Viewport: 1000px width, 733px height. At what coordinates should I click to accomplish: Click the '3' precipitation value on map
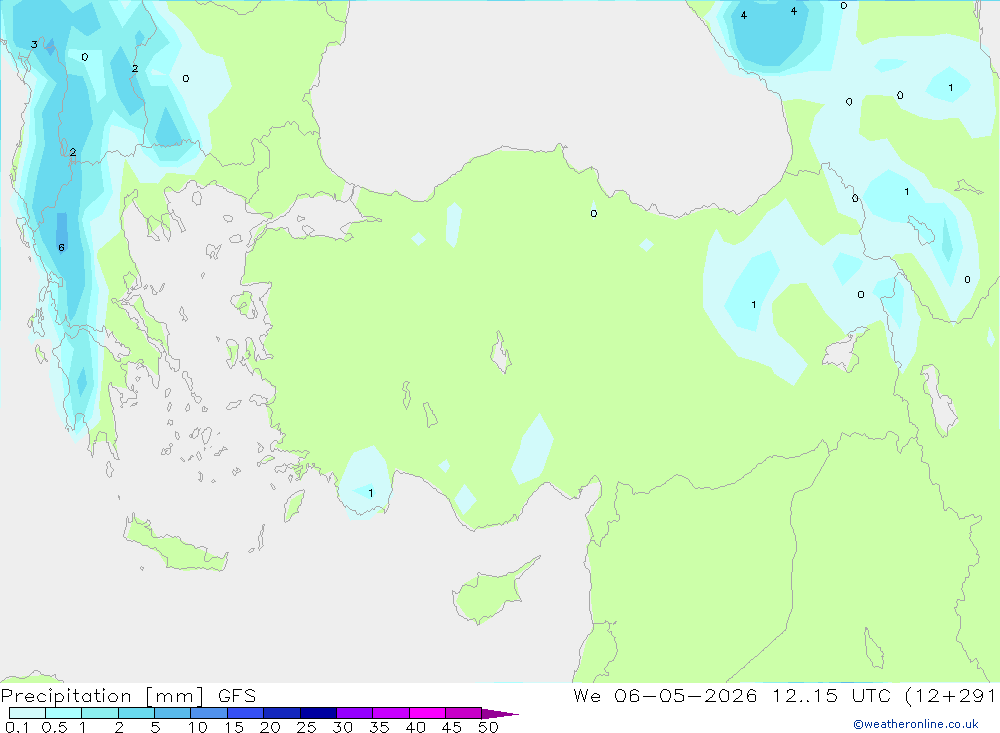tap(34, 45)
